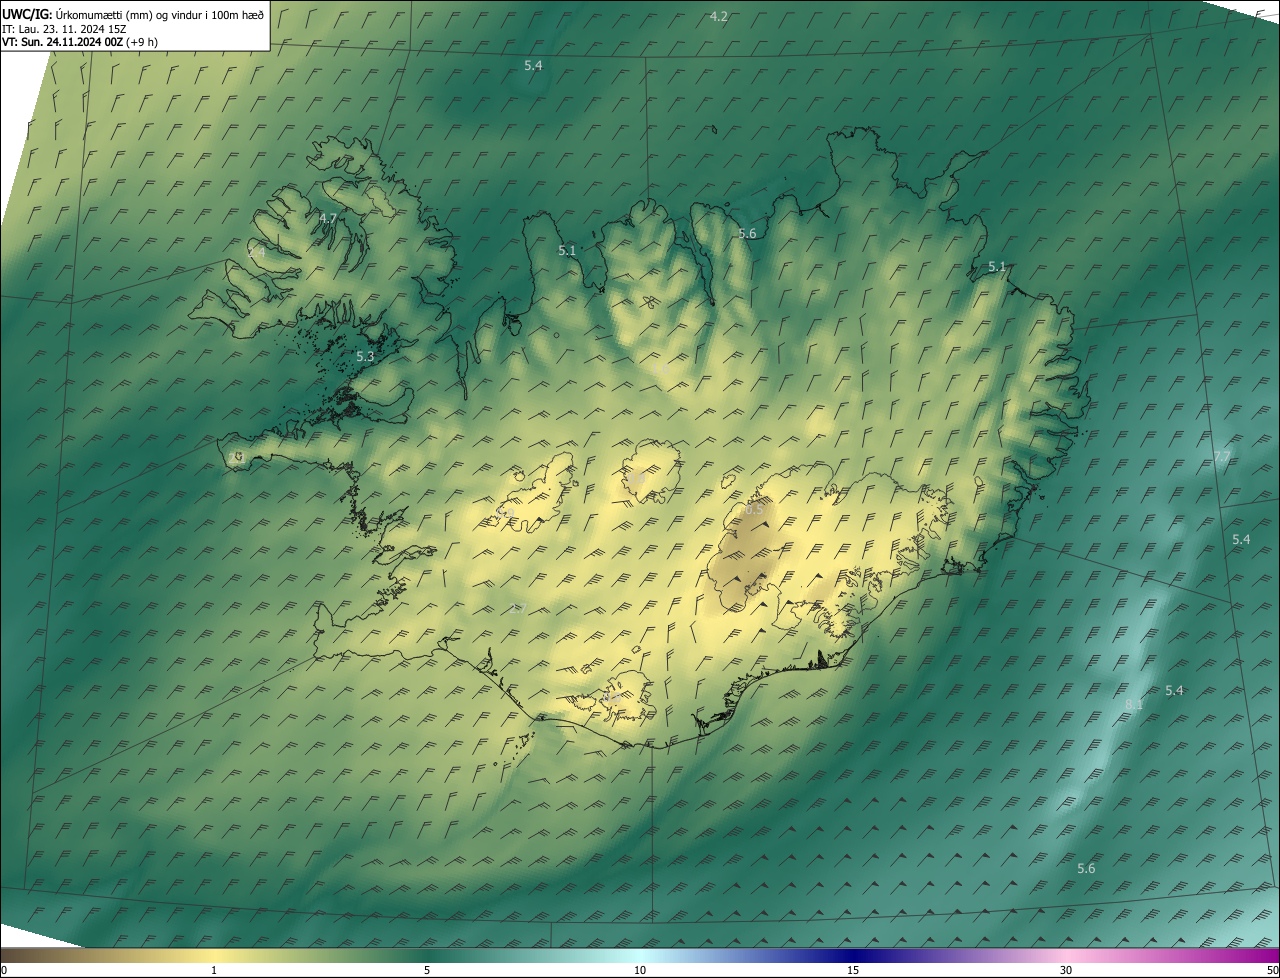
Task: Click the "2.1" label at the Snæfellsnes peninsula tip
Action: [237, 457]
